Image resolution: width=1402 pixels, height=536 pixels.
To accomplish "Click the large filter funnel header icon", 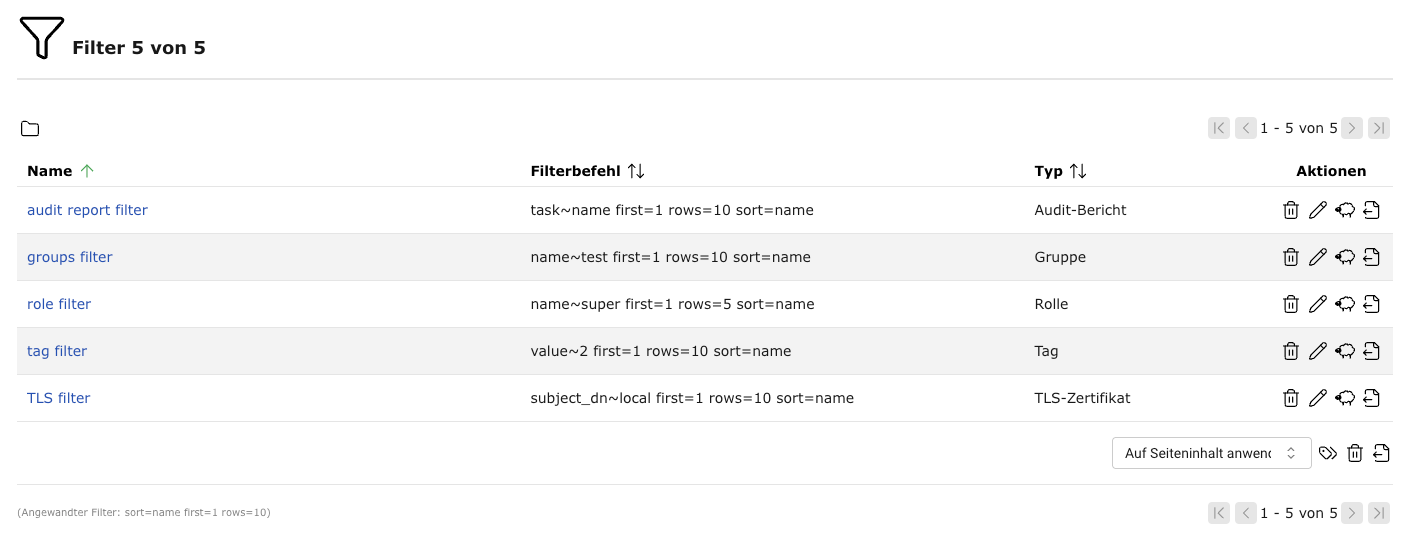I will tap(41, 38).
